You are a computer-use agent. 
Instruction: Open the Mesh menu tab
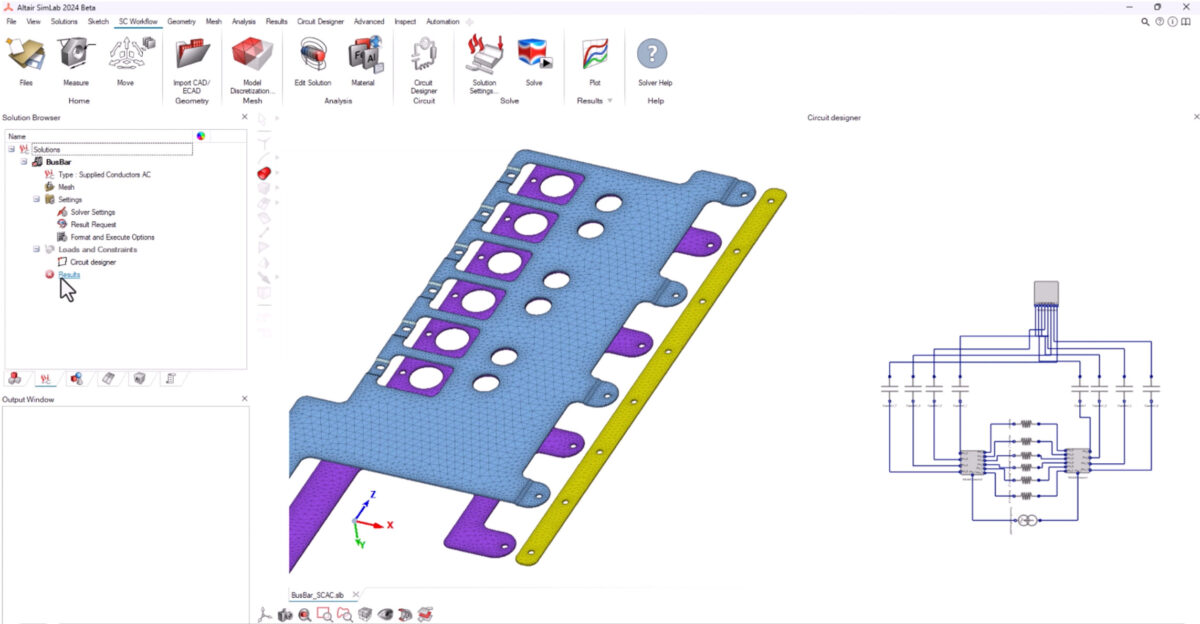pos(214,21)
